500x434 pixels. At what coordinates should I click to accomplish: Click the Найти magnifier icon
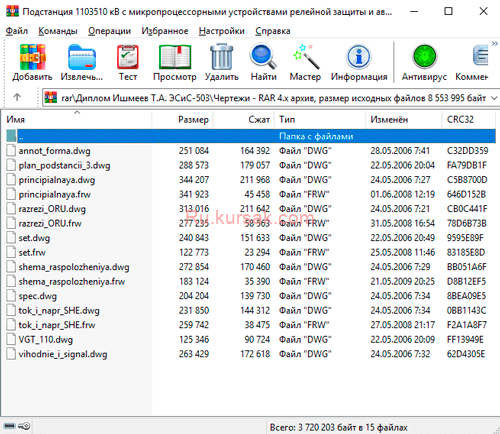pyautogui.click(x=263, y=56)
